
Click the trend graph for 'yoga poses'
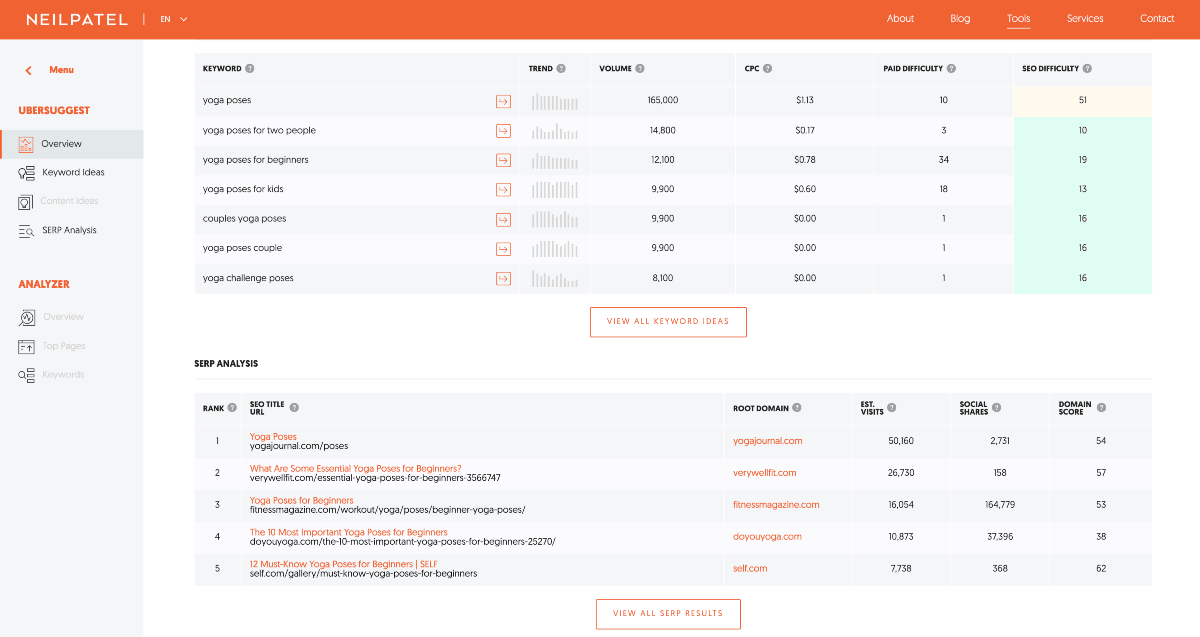click(555, 101)
